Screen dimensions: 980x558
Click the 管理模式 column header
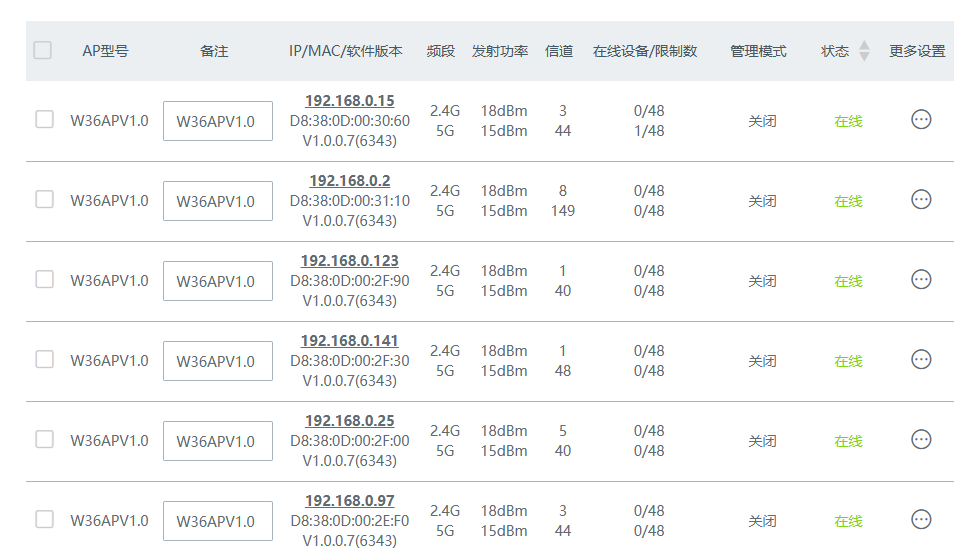point(758,51)
